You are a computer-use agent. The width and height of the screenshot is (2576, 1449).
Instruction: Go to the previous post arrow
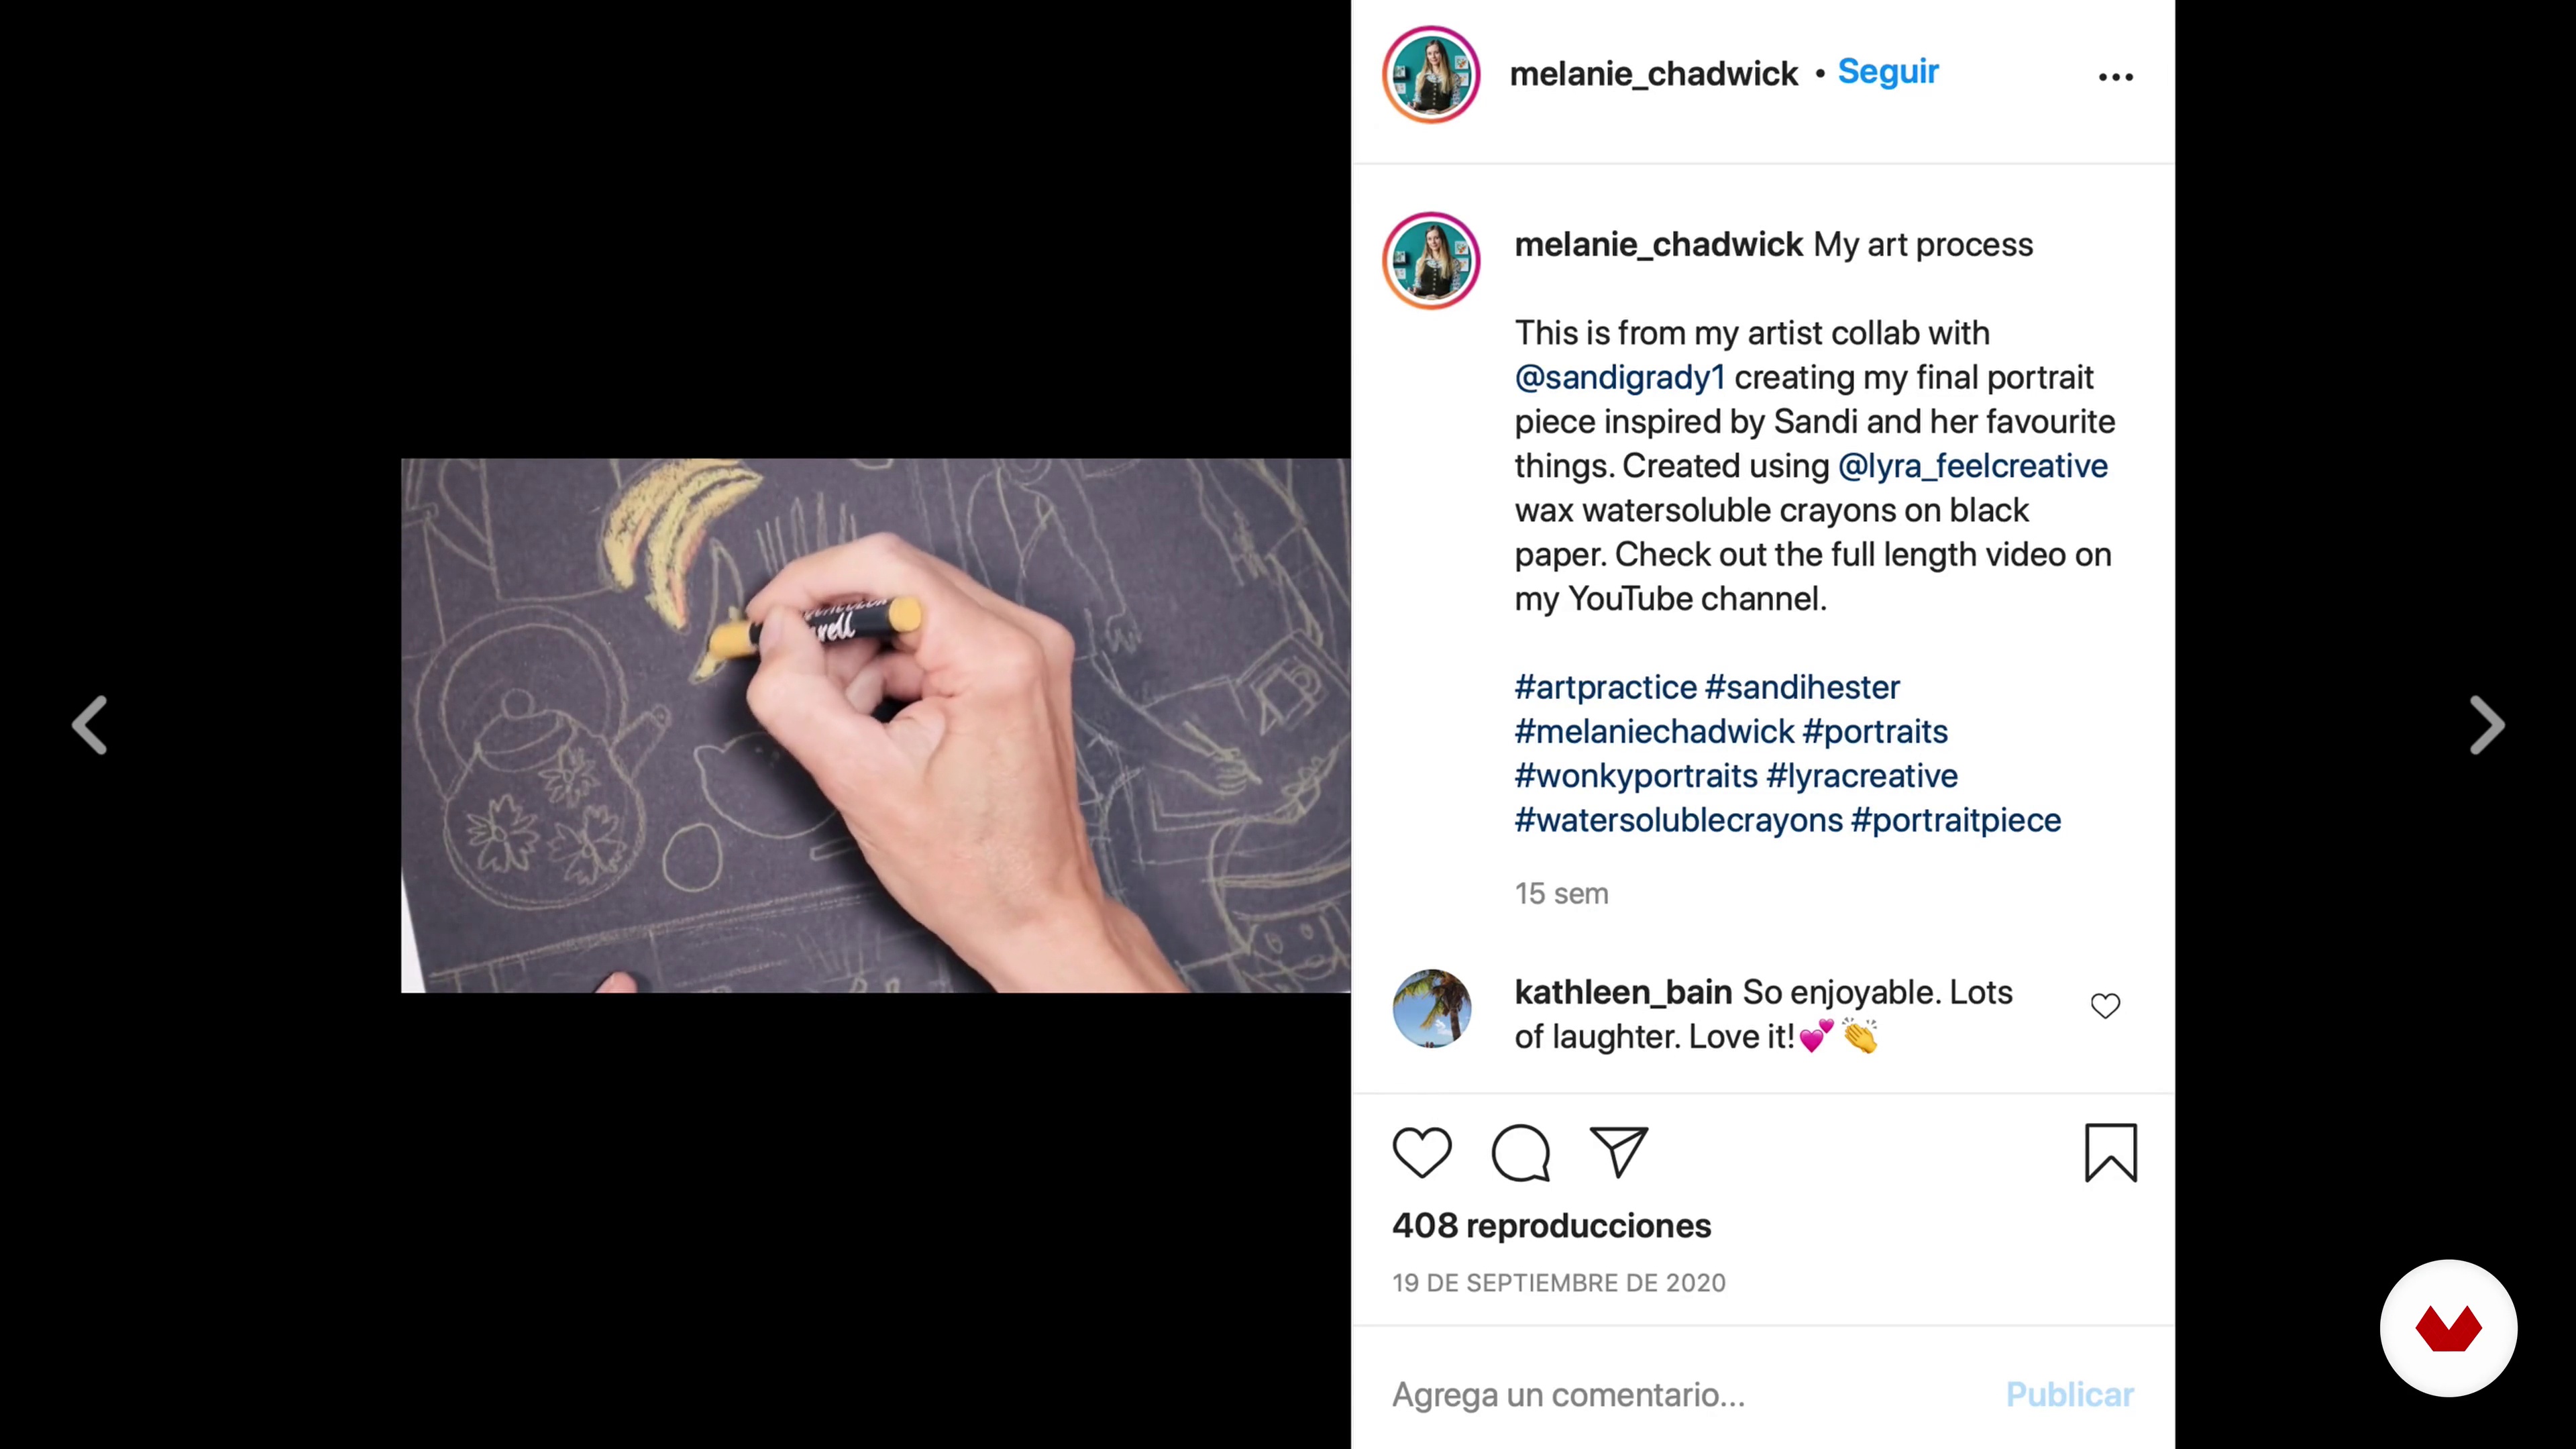click(89, 725)
